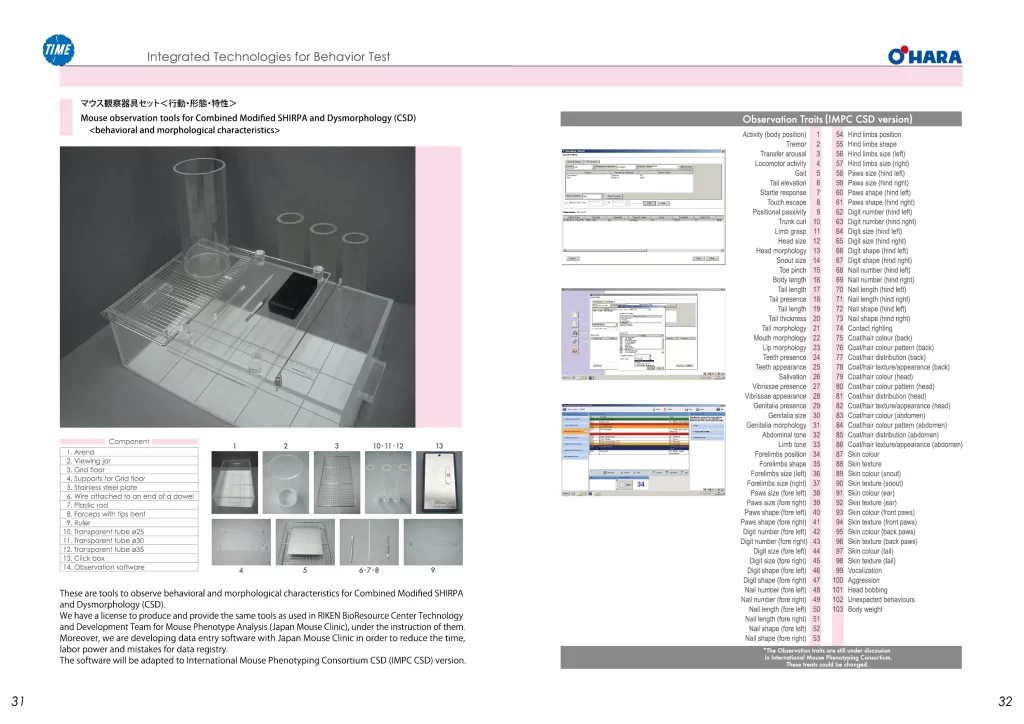Open the Grid floor thumbnail labeled 3

coord(336,482)
